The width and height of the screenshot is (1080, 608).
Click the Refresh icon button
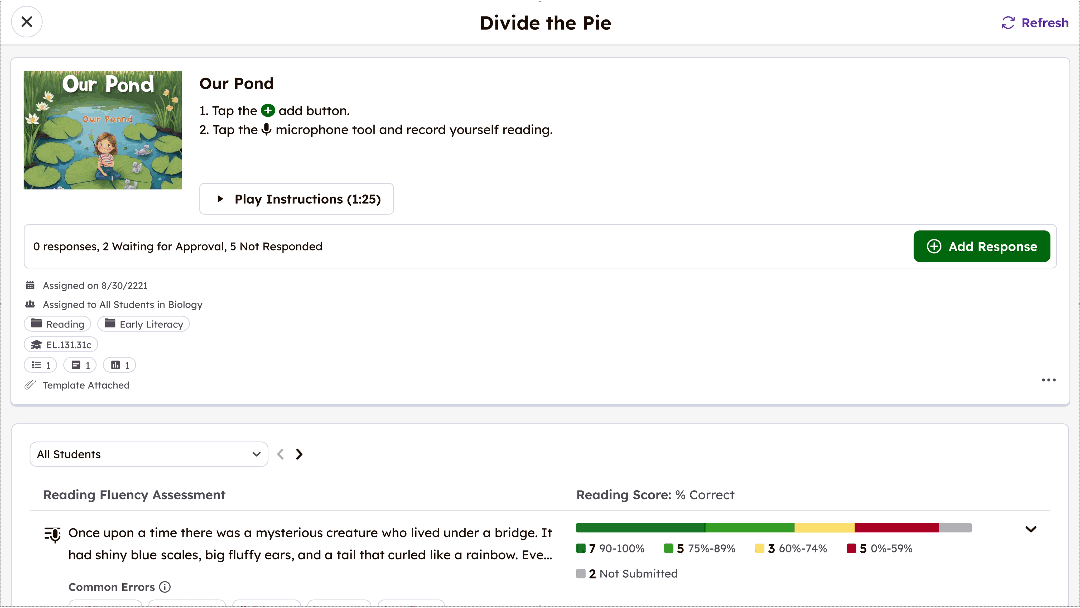coord(1009,23)
